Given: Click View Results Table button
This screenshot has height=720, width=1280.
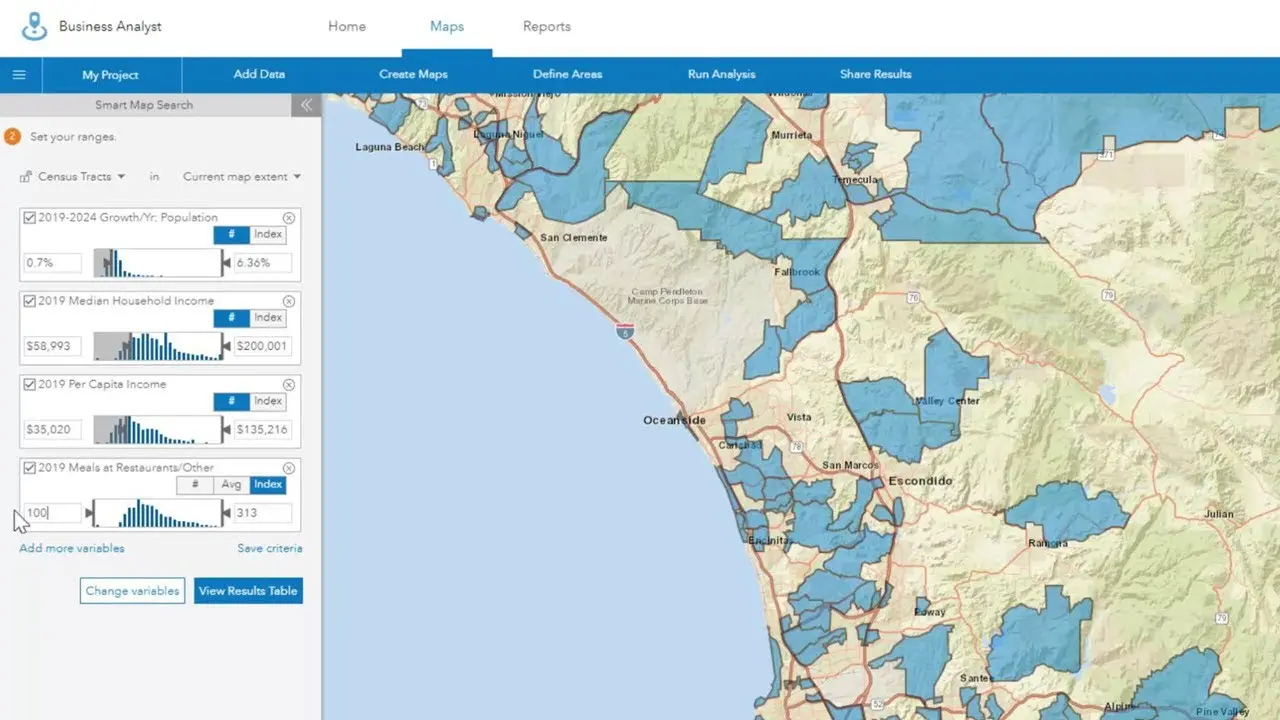Looking at the screenshot, I should coord(248,591).
